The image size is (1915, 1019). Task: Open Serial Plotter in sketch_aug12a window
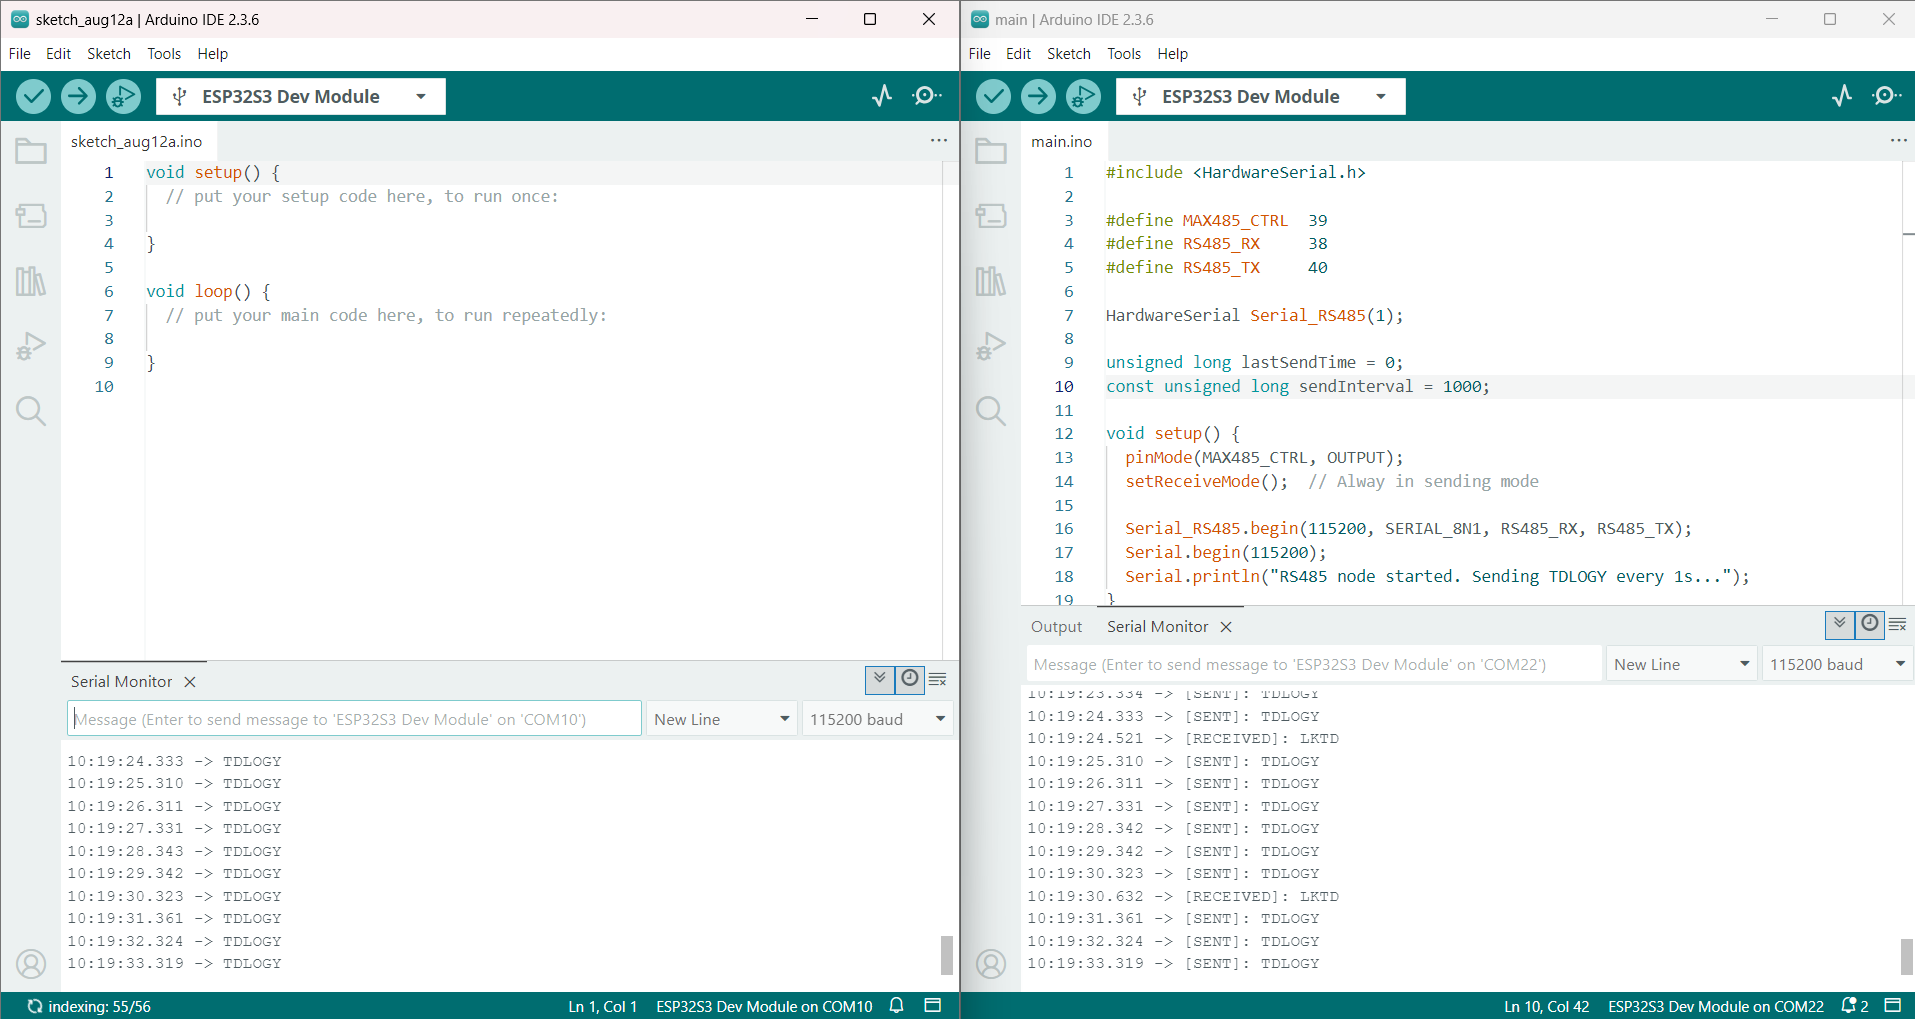click(882, 96)
